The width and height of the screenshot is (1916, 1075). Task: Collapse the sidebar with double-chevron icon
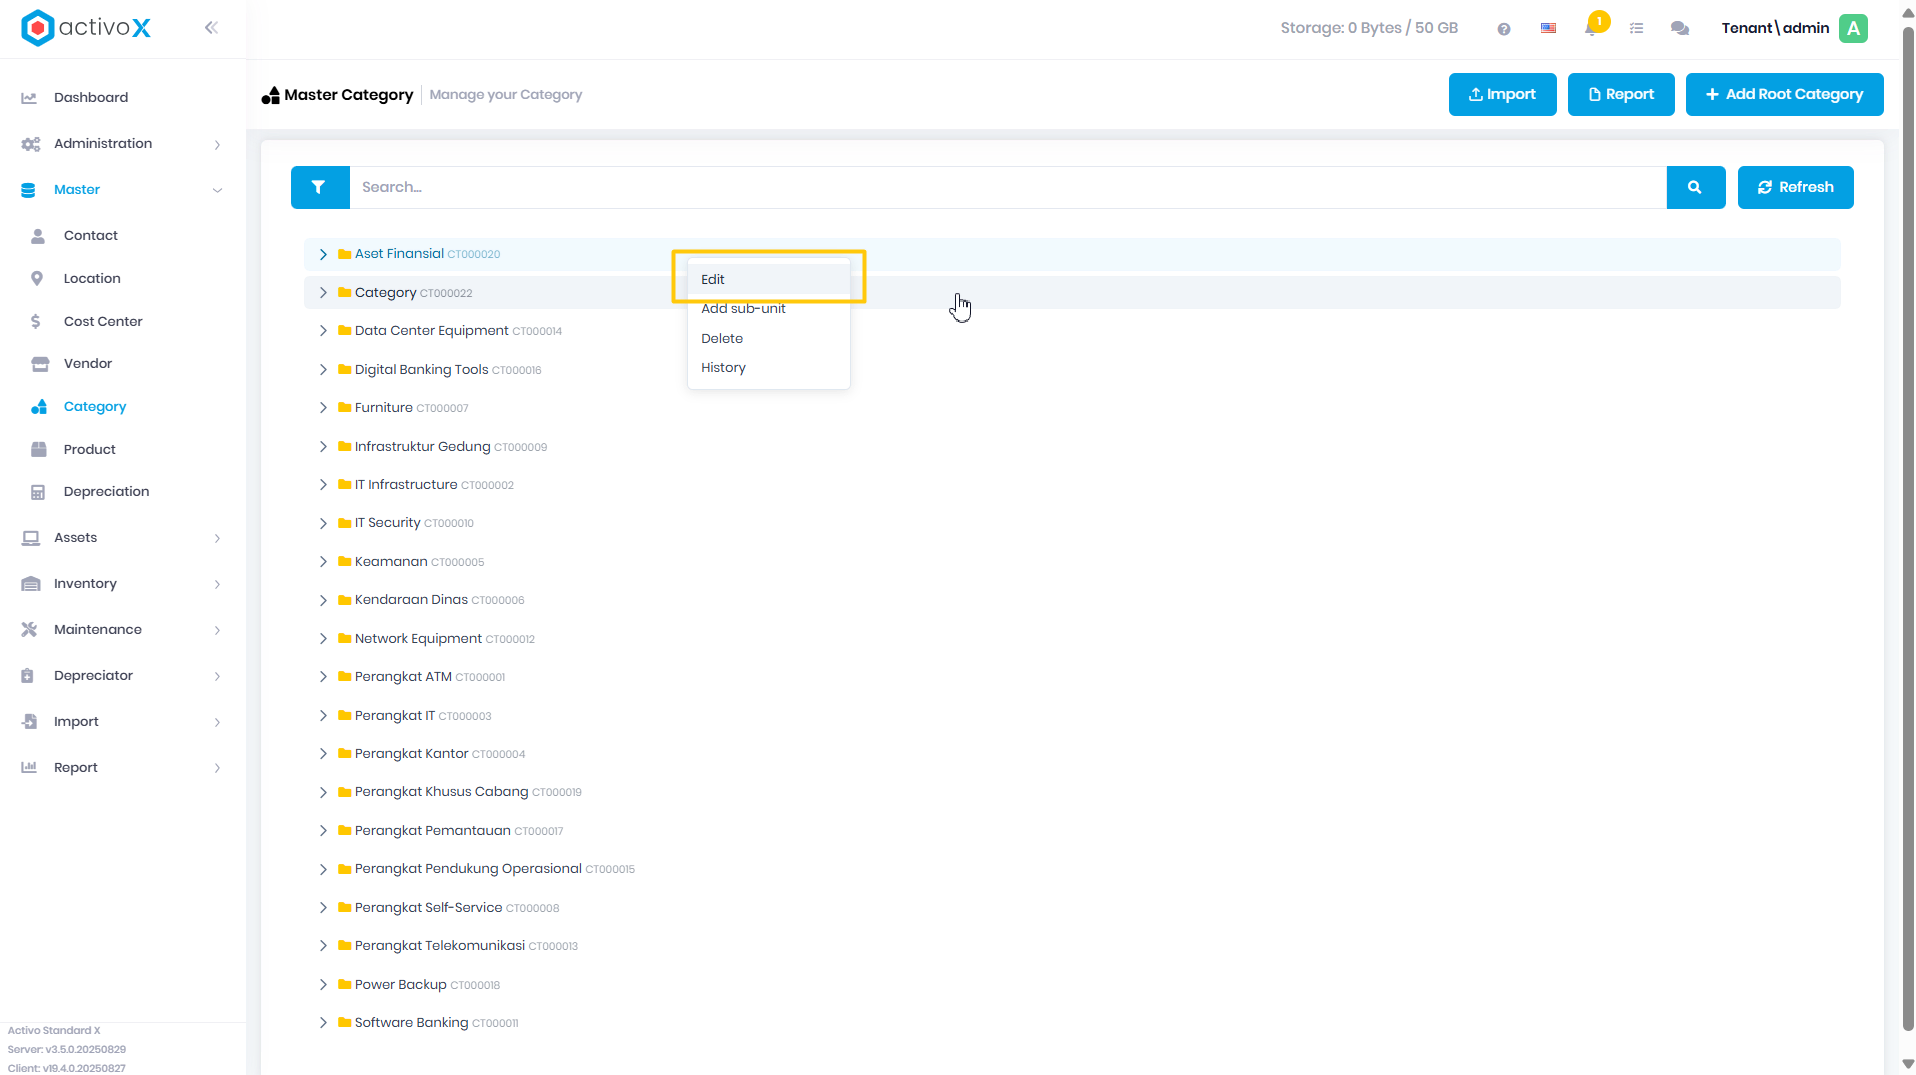pos(211,28)
